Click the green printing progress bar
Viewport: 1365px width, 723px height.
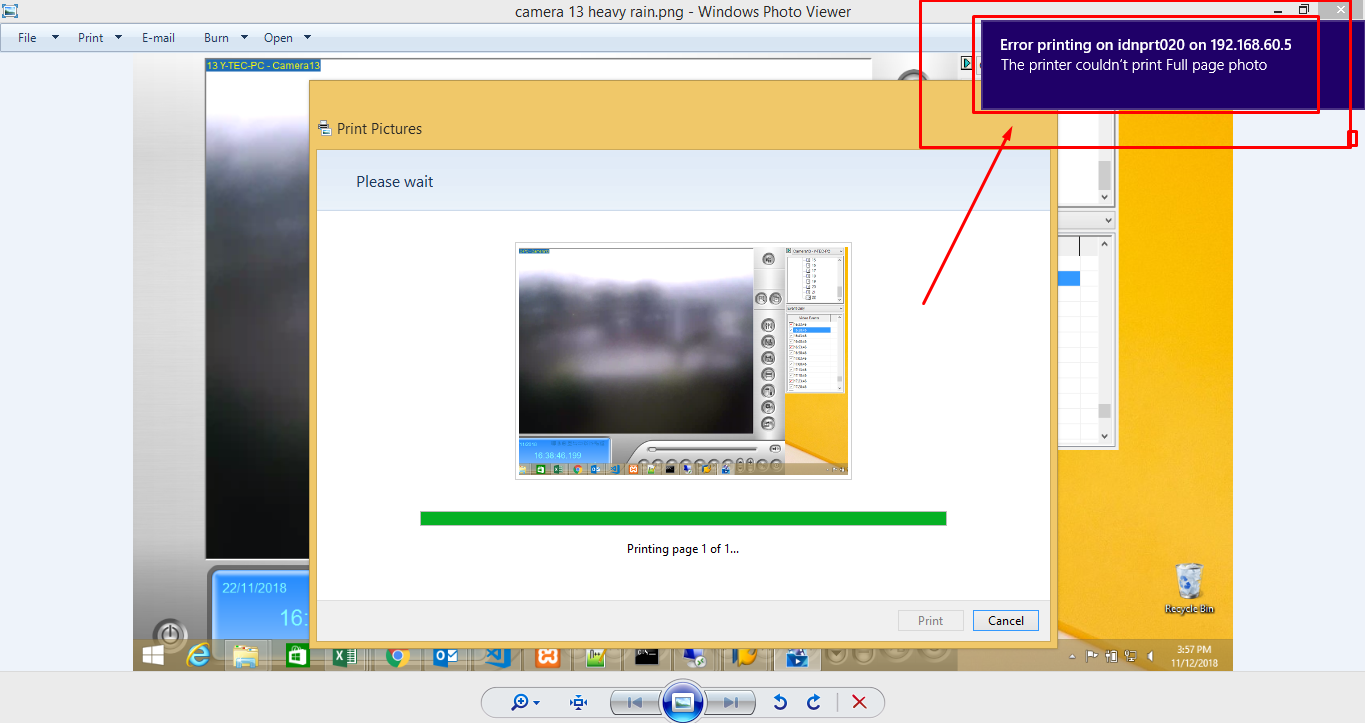pos(683,518)
